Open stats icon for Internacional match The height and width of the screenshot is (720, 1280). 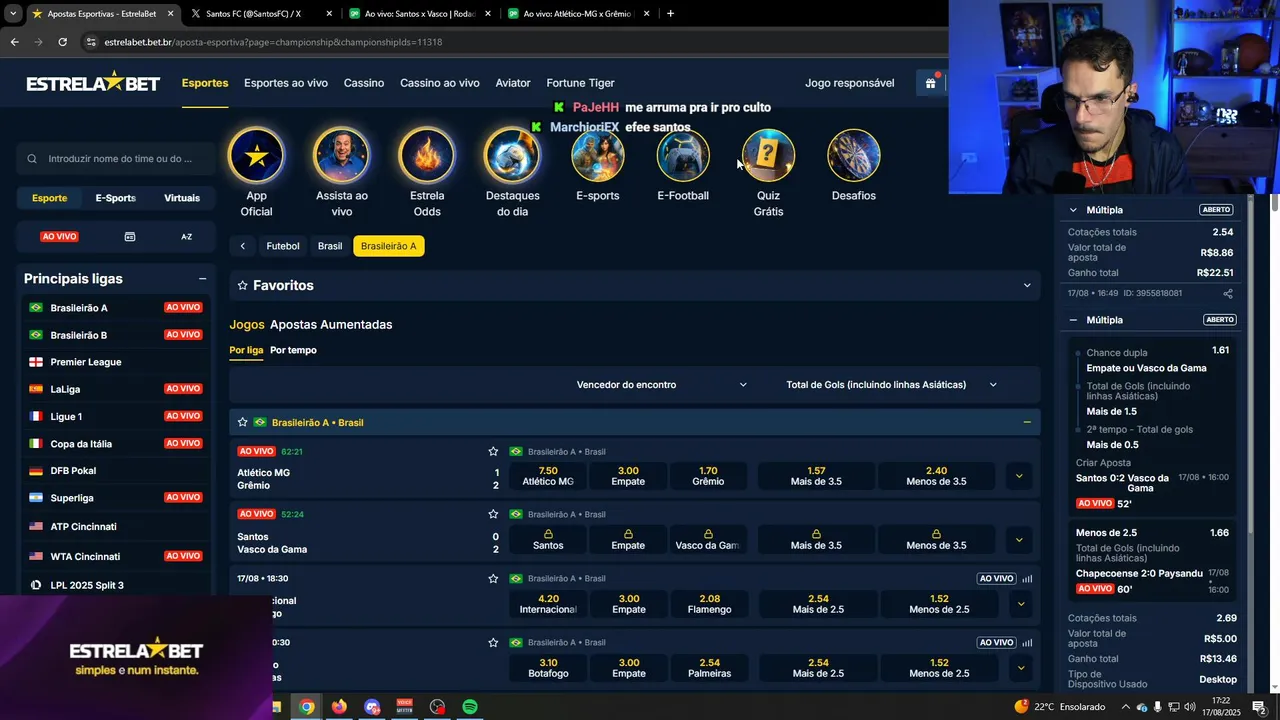1027,578
